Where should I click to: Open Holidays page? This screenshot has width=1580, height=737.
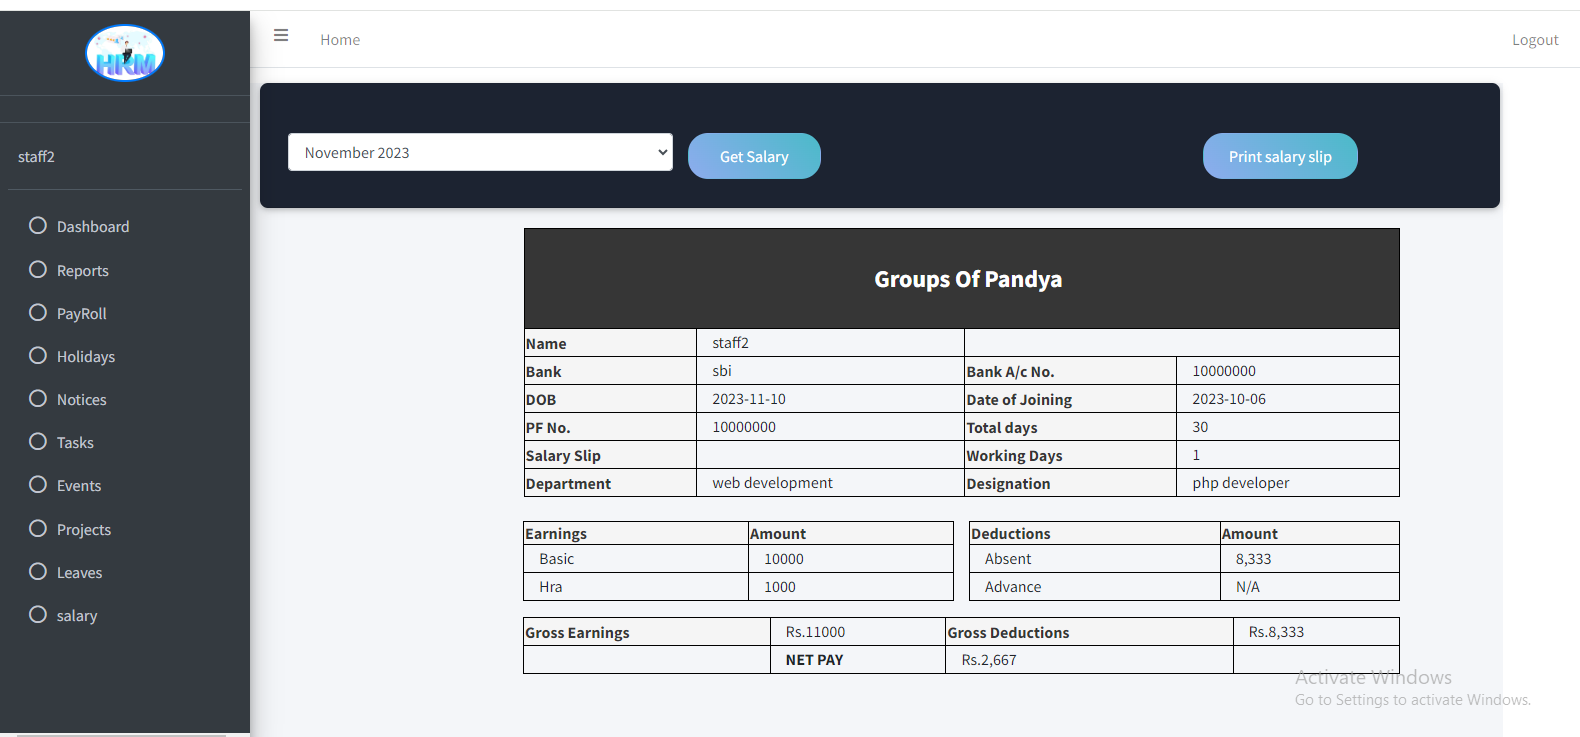pos(86,357)
